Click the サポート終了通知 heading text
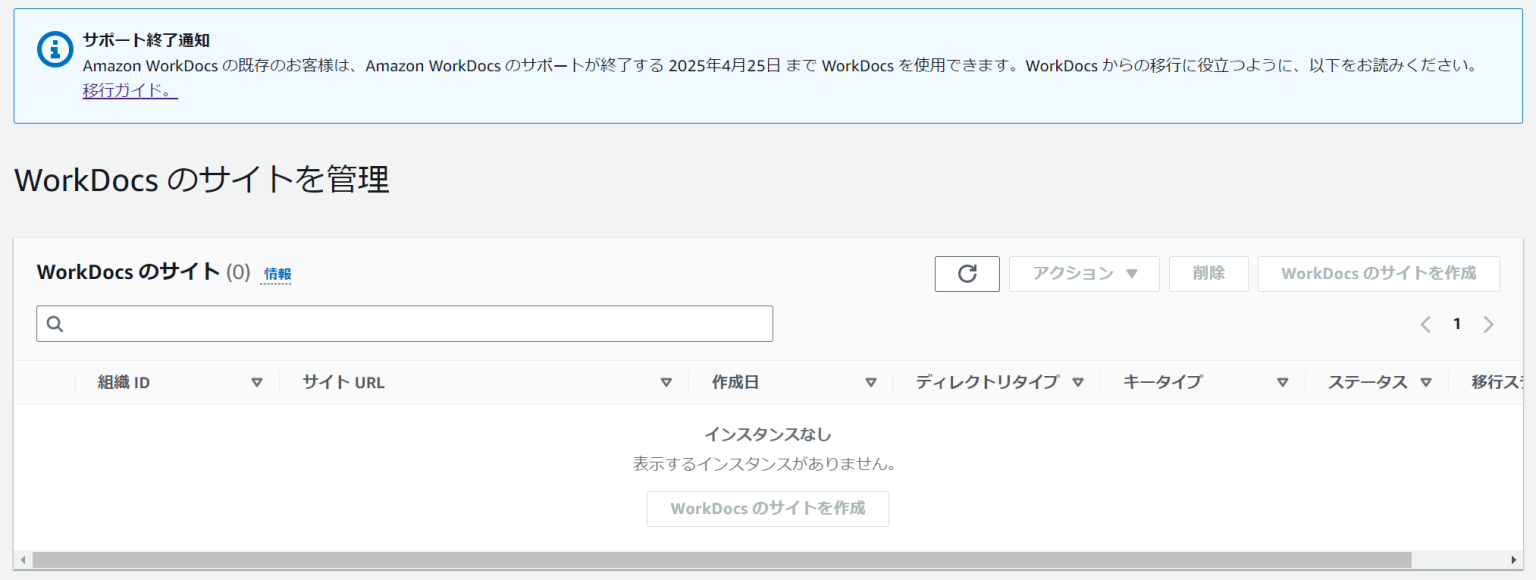This screenshot has height=580, width=1536. point(146,41)
